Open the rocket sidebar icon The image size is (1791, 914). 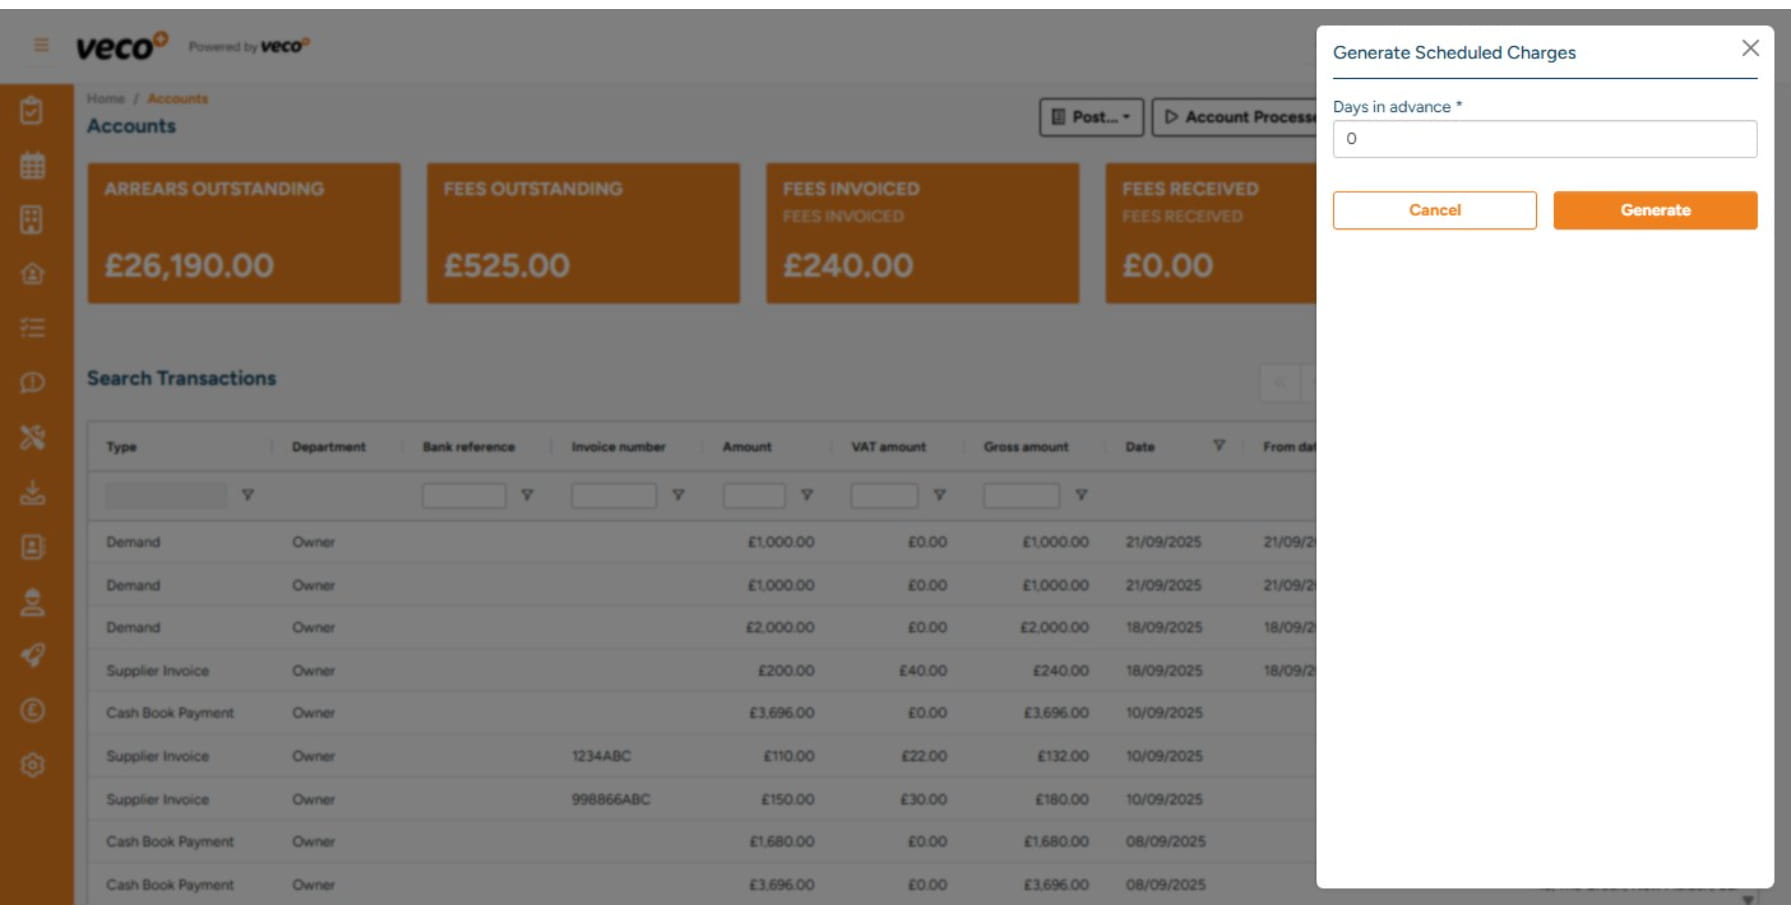tap(32, 655)
